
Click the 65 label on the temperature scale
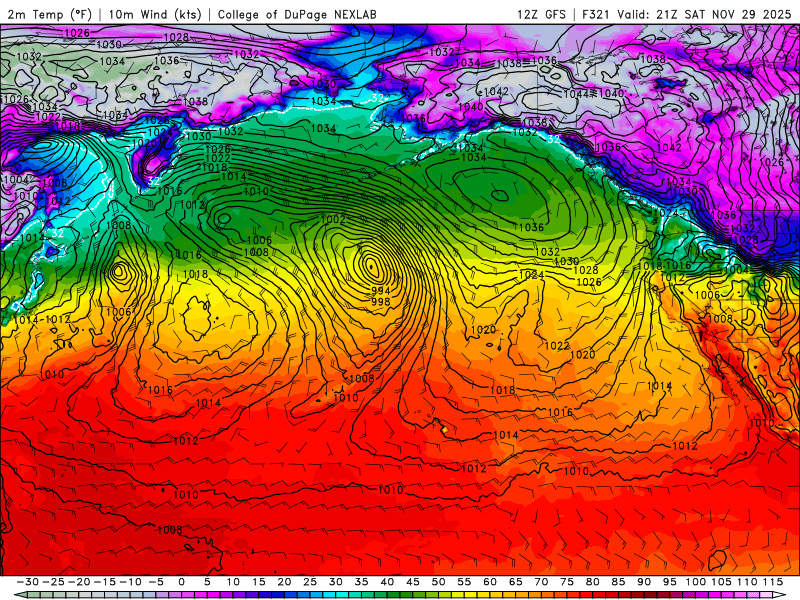515,582
